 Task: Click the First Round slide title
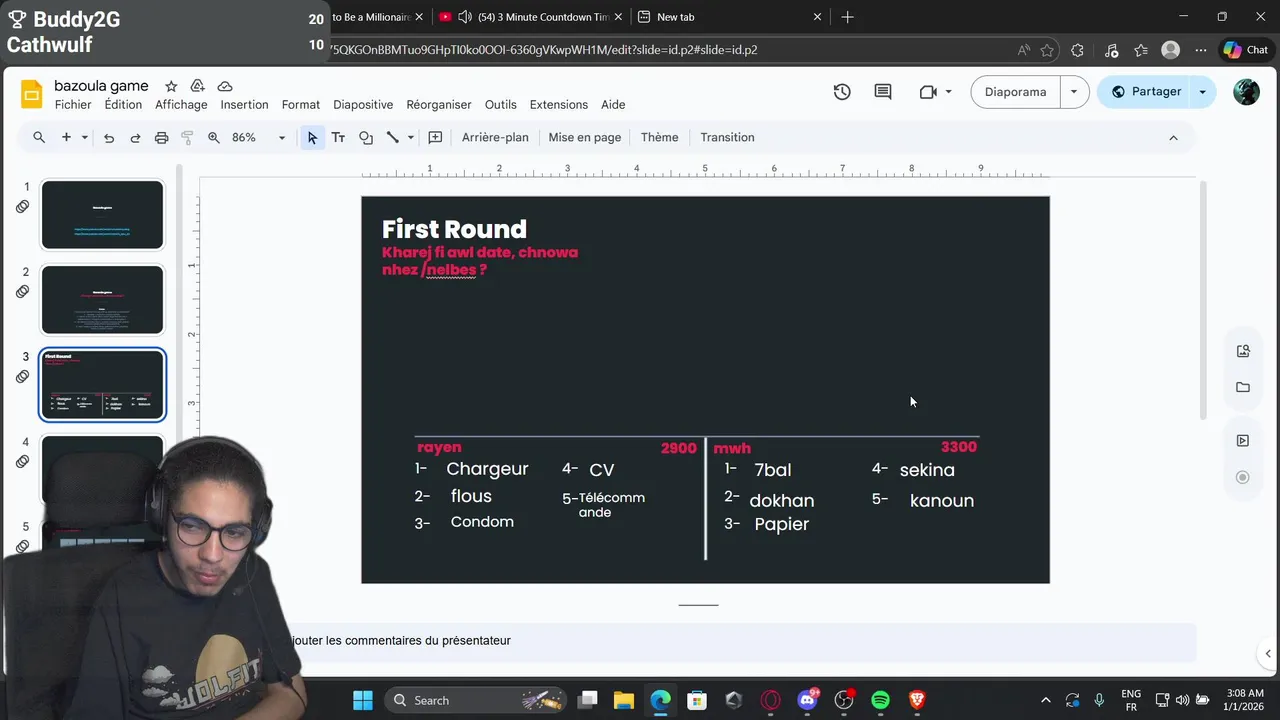[x=454, y=229]
